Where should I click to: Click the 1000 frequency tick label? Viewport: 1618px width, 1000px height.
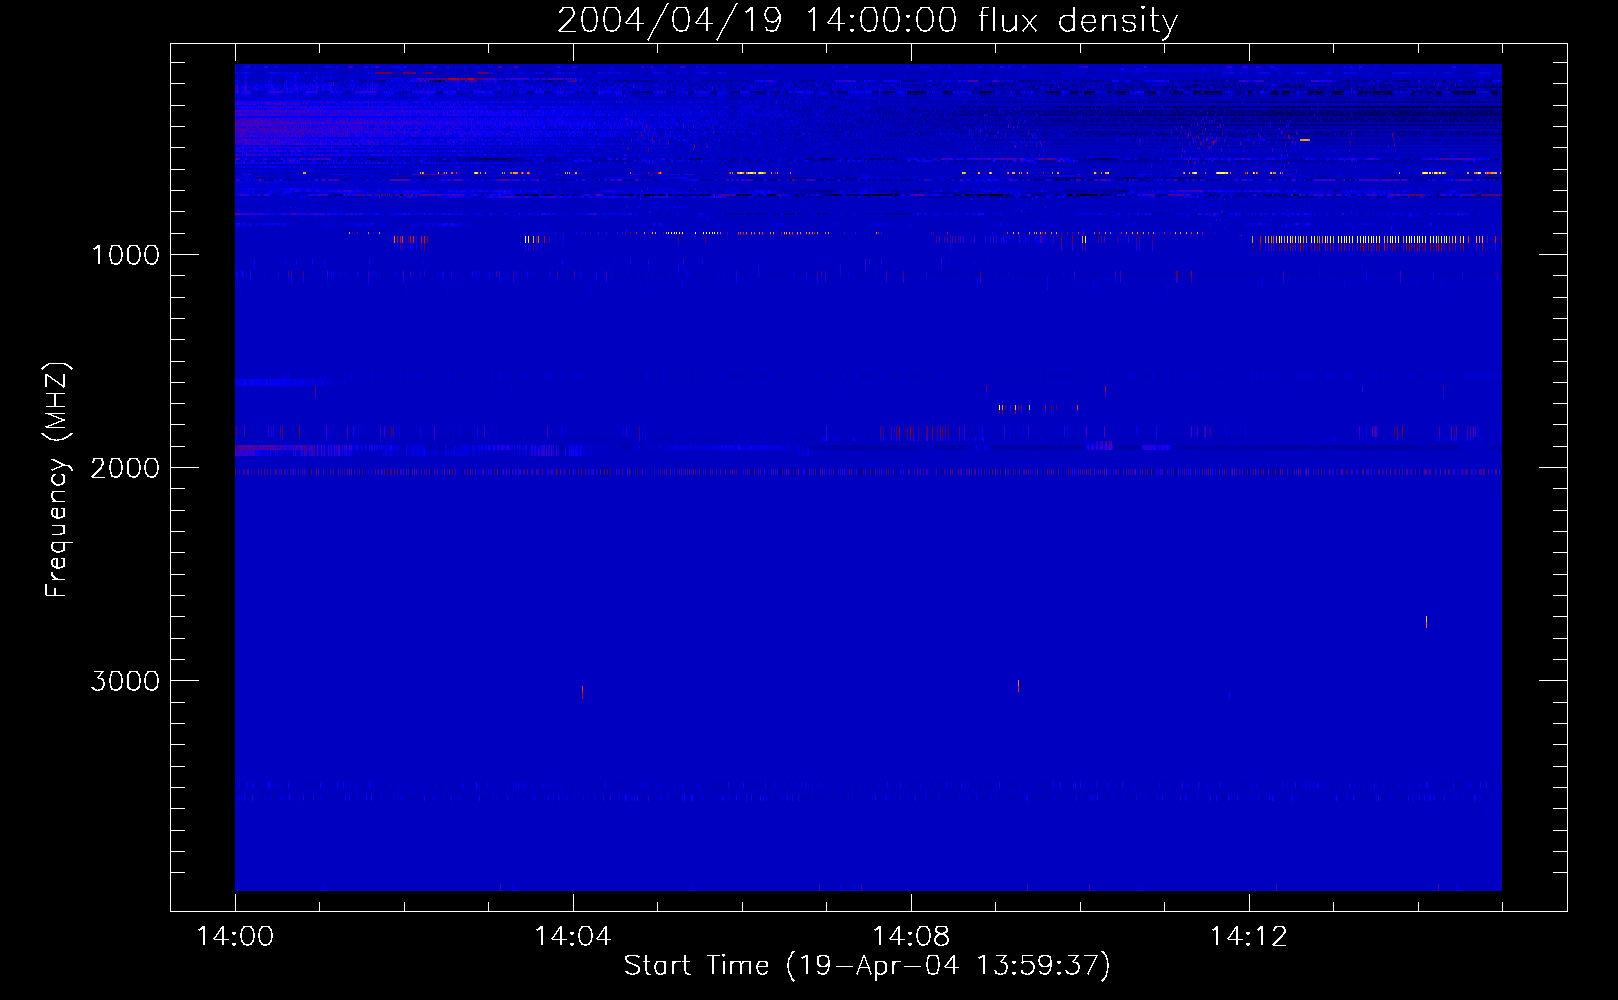pyautogui.click(x=125, y=255)
